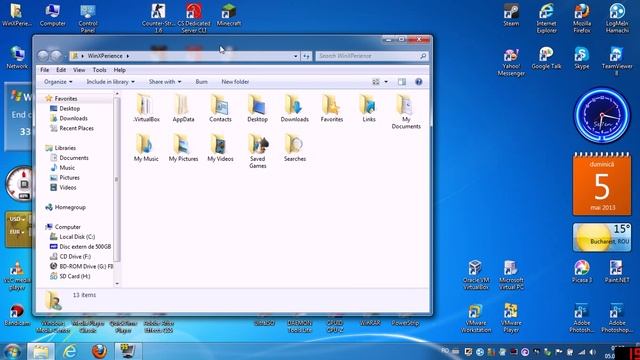
Task: Open the Links folder
Action: pos(369,108)
